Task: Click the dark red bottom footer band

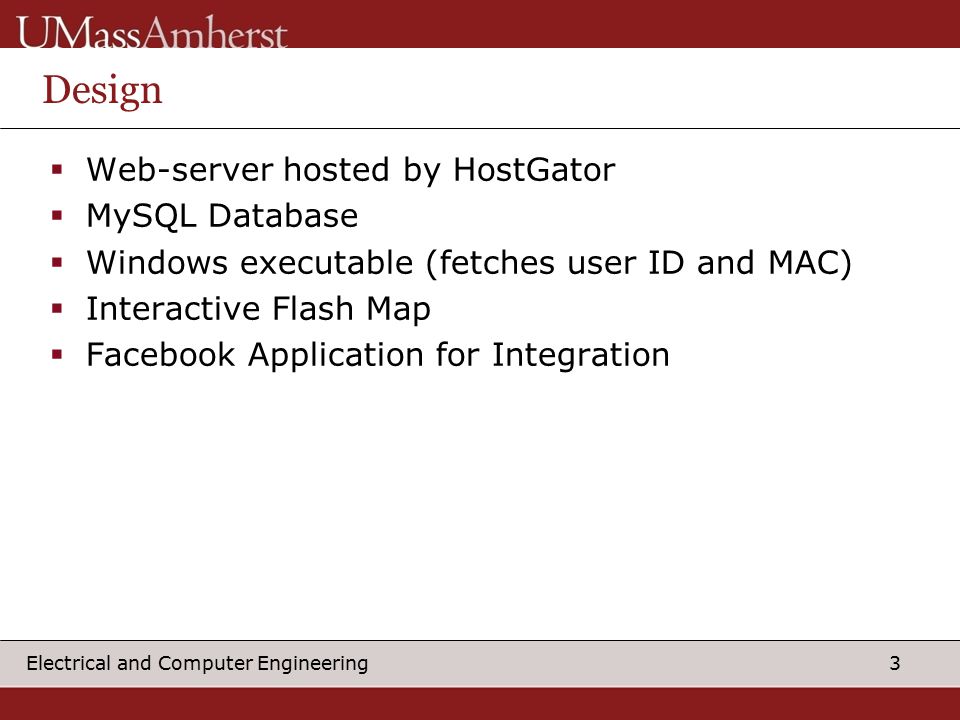Action: tap(480, 703)
